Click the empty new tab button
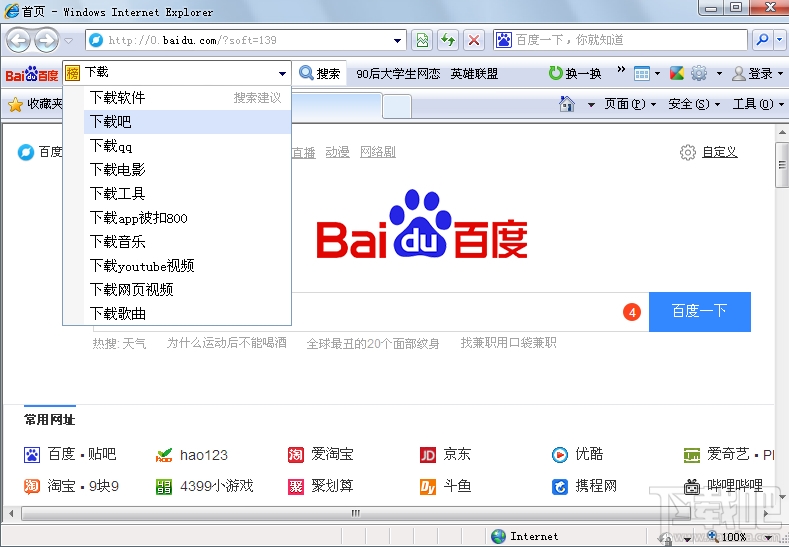The height and width of the screenshot is (547, 789). 397,106
